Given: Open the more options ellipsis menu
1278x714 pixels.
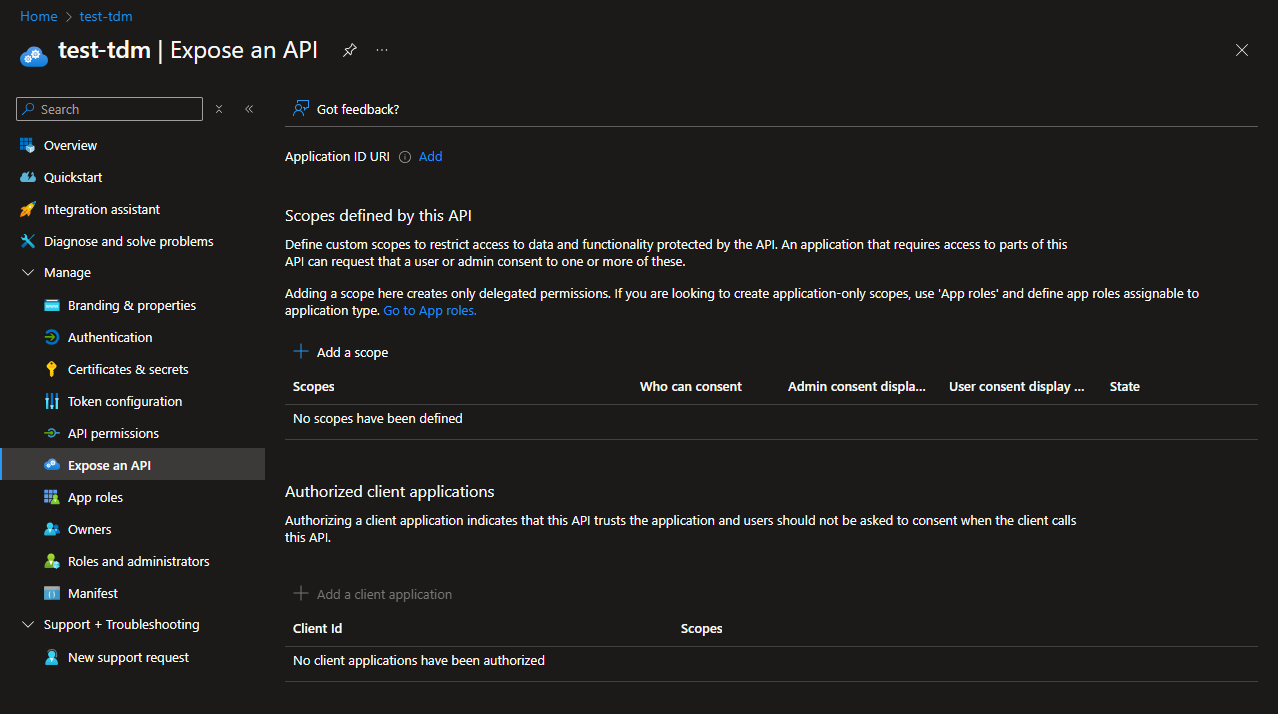Looking at the screenshot, I should coord(382,50).
